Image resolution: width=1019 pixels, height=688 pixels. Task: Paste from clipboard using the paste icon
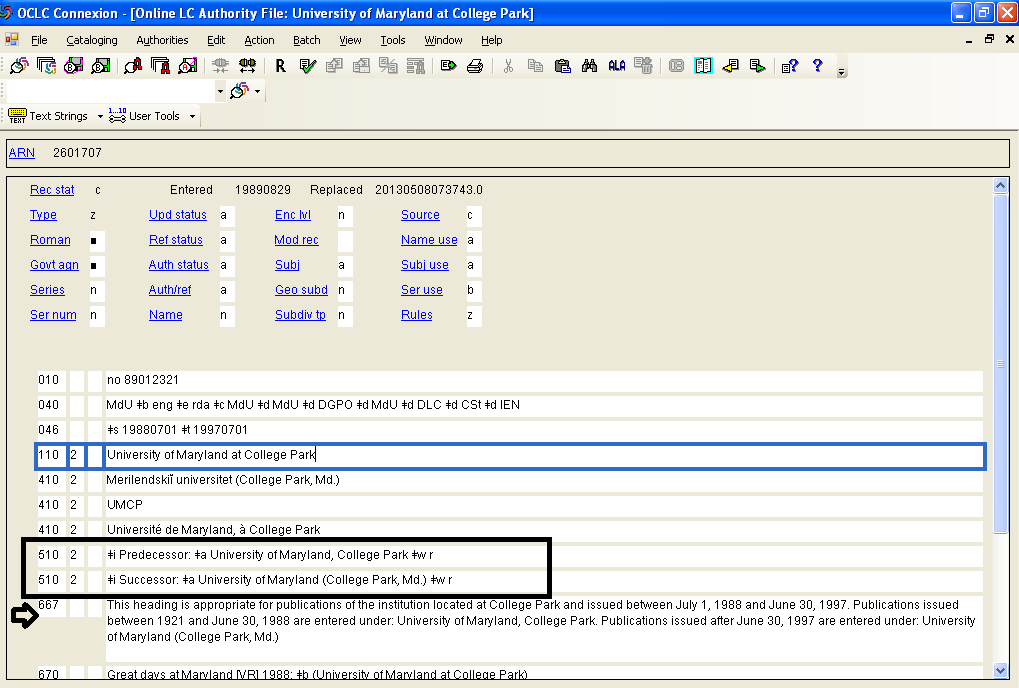click(x=563, y=66)
